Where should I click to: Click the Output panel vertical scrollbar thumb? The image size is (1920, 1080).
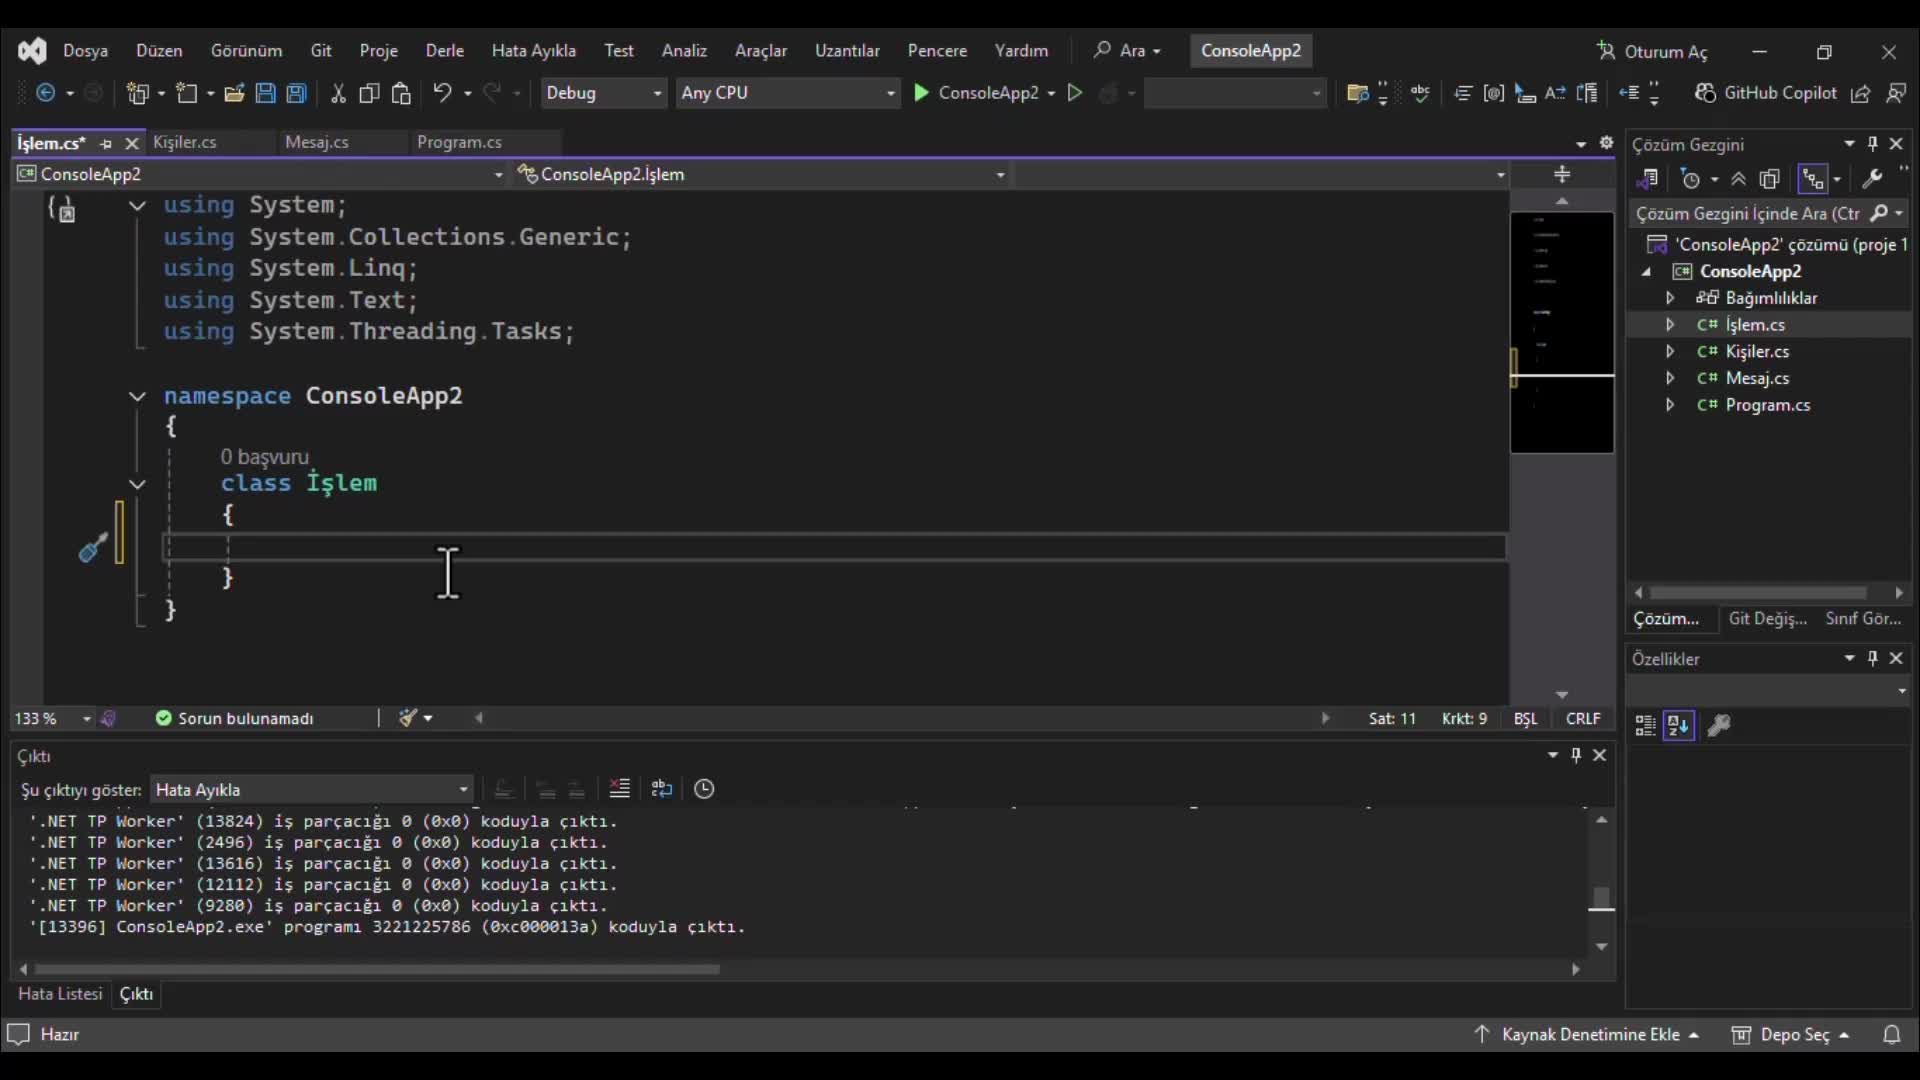(x=1601, y=898)
